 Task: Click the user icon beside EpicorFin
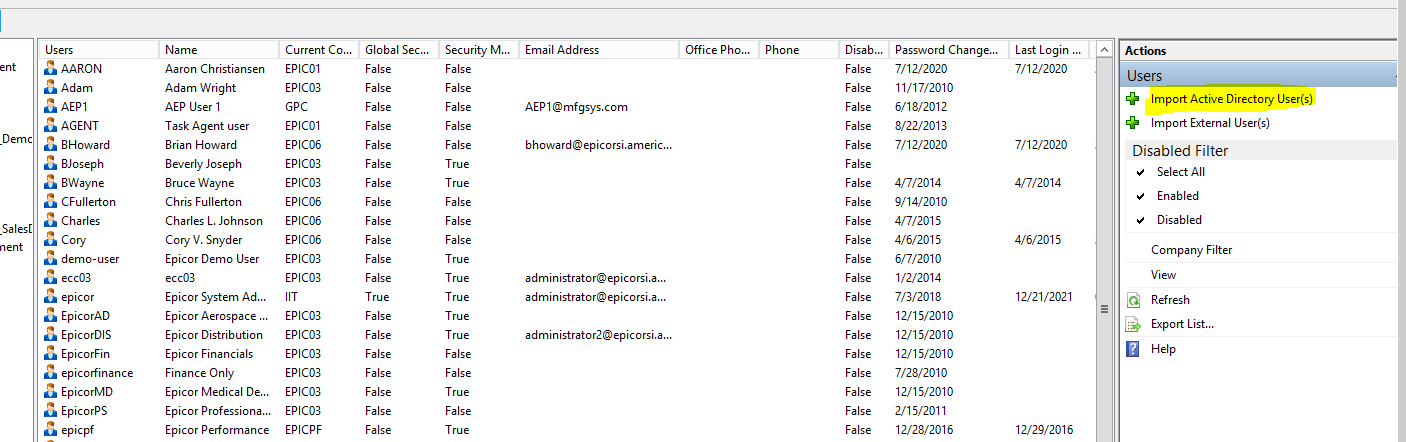click(x=50, y=354)
